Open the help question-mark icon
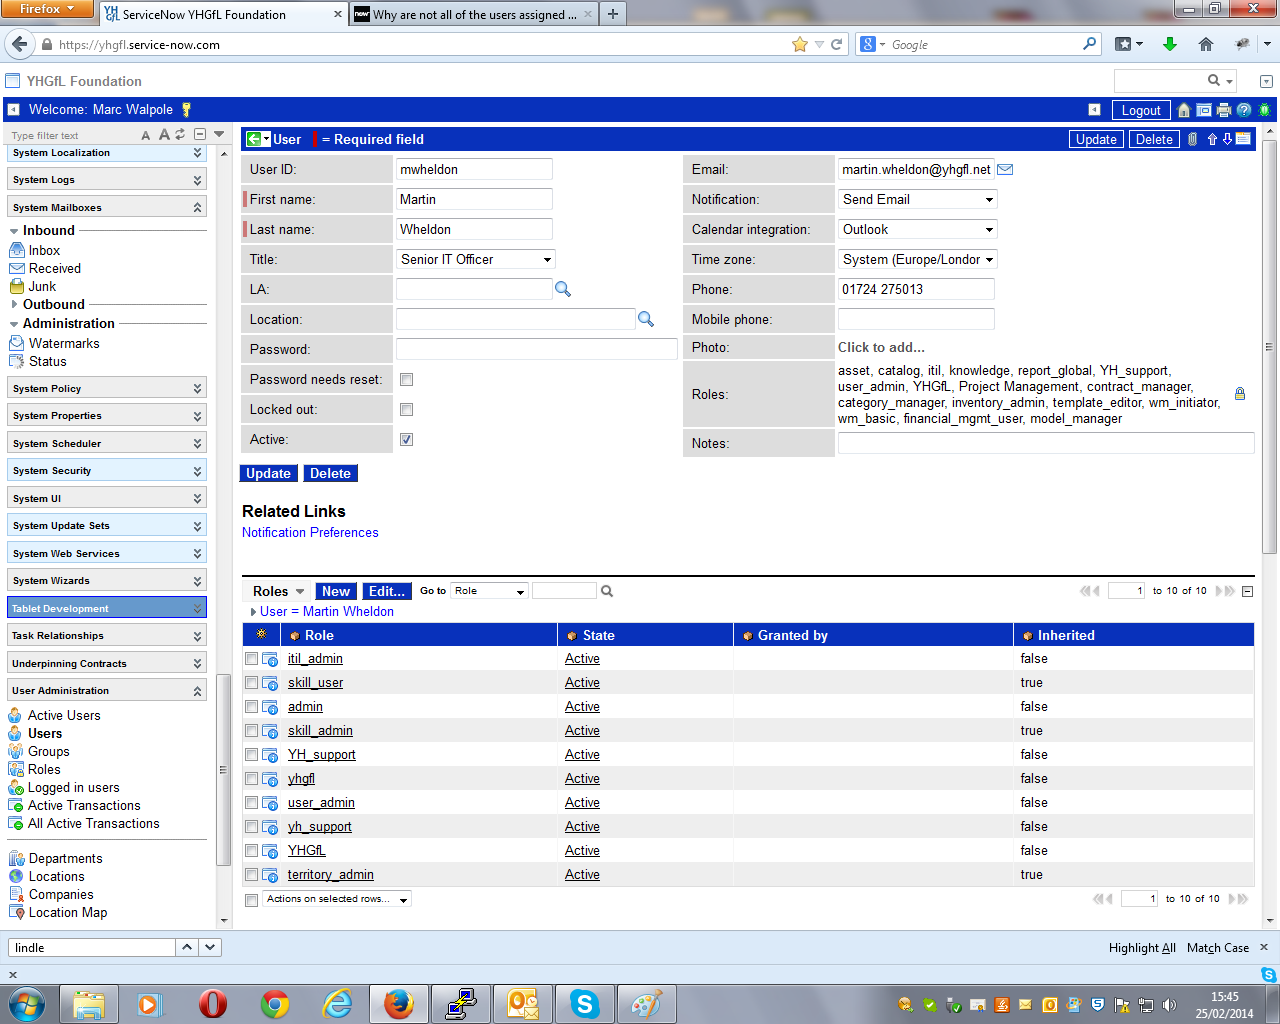 (1244, 110)
